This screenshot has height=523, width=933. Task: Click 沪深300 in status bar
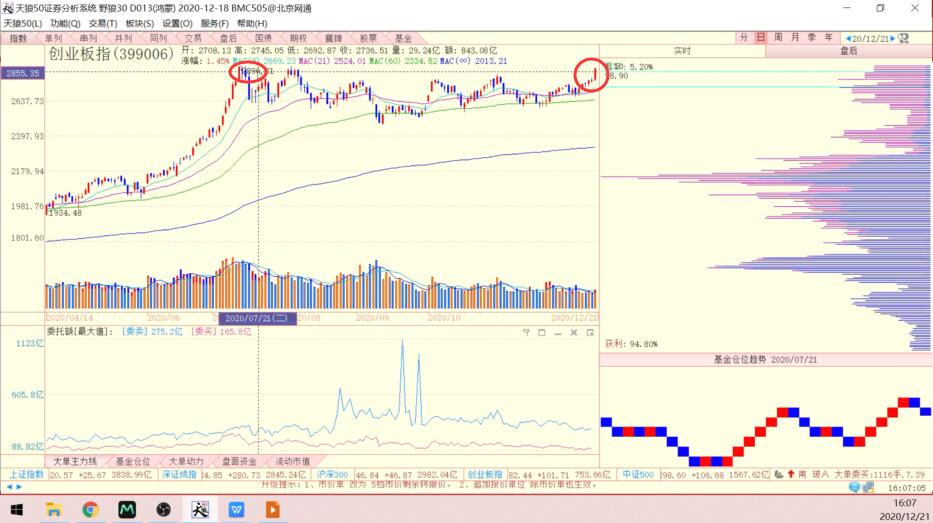(x=333, y=474)
